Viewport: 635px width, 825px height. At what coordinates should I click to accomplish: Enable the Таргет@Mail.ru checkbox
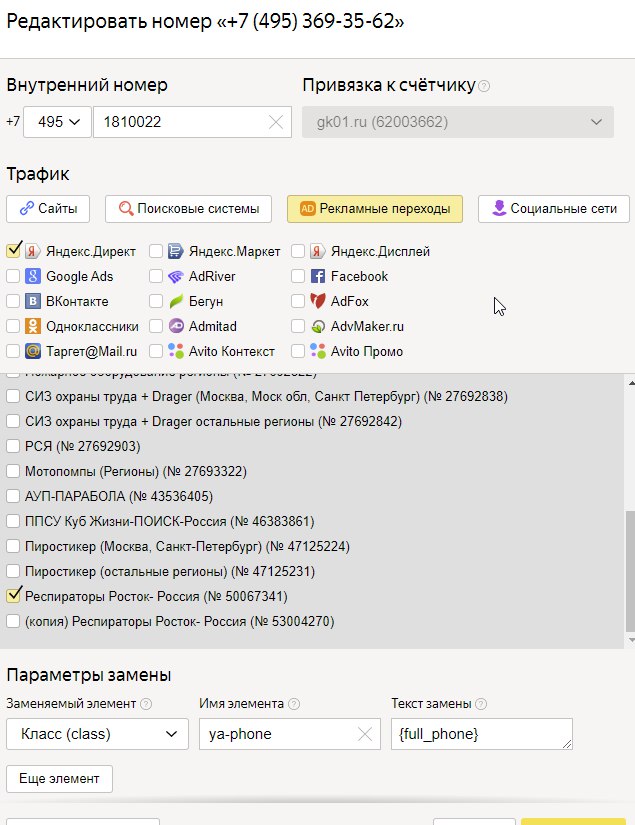tap(13, 351)
